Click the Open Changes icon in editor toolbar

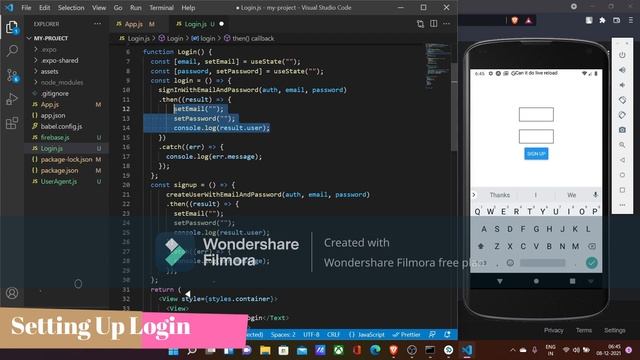coord(420,24)
